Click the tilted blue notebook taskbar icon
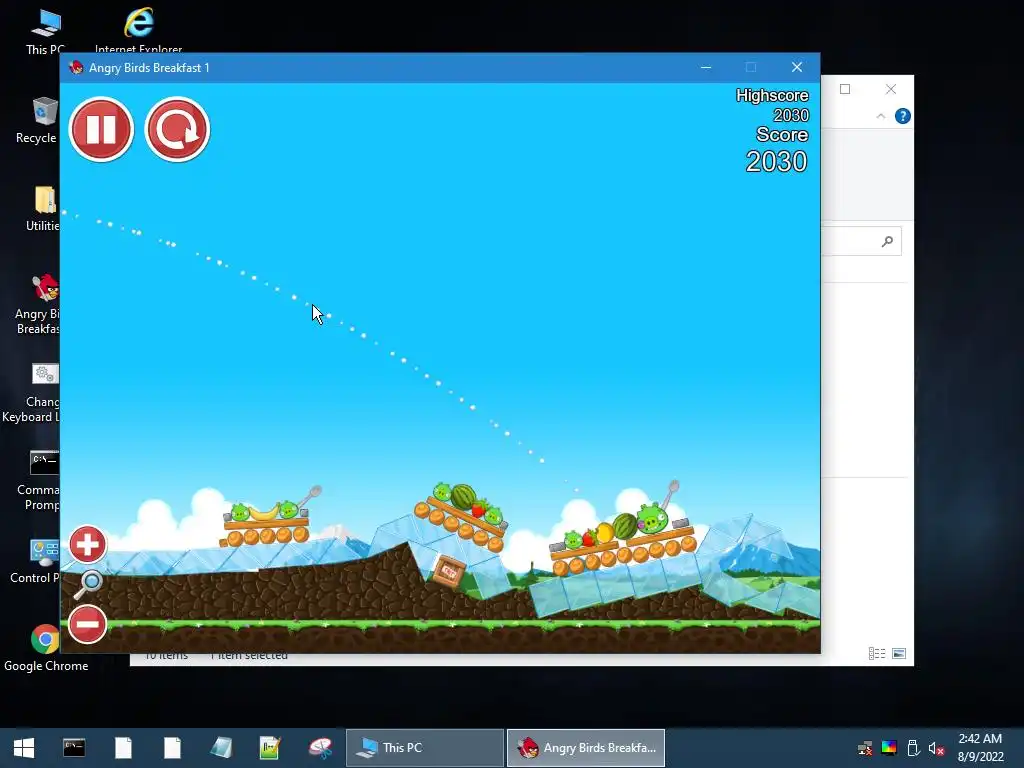The height and width of the screenshot is (768, 1024). click(x=221, y=748)
